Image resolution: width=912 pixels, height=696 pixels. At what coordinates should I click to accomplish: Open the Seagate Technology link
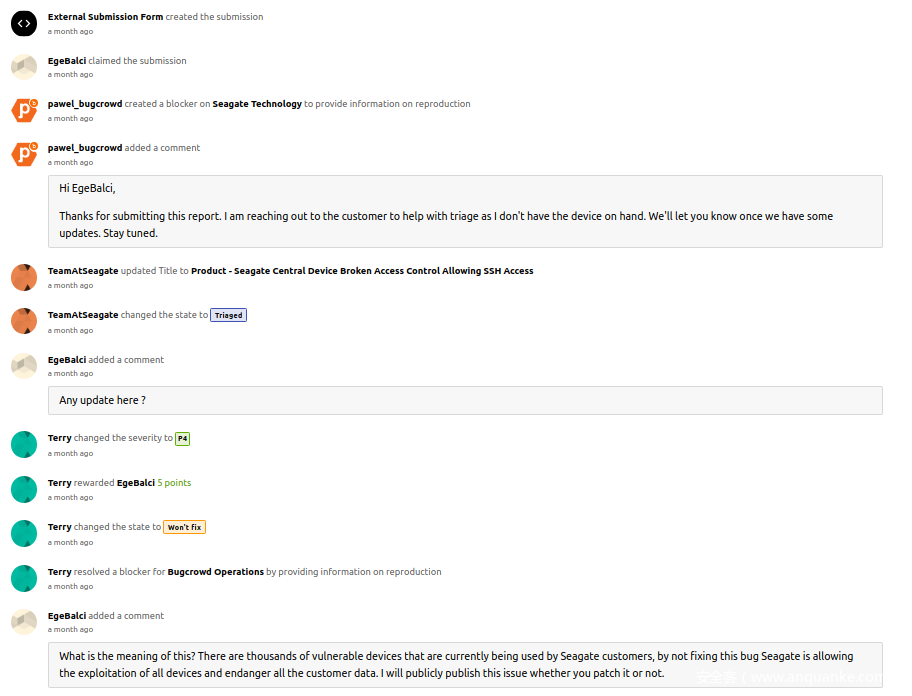257,104
